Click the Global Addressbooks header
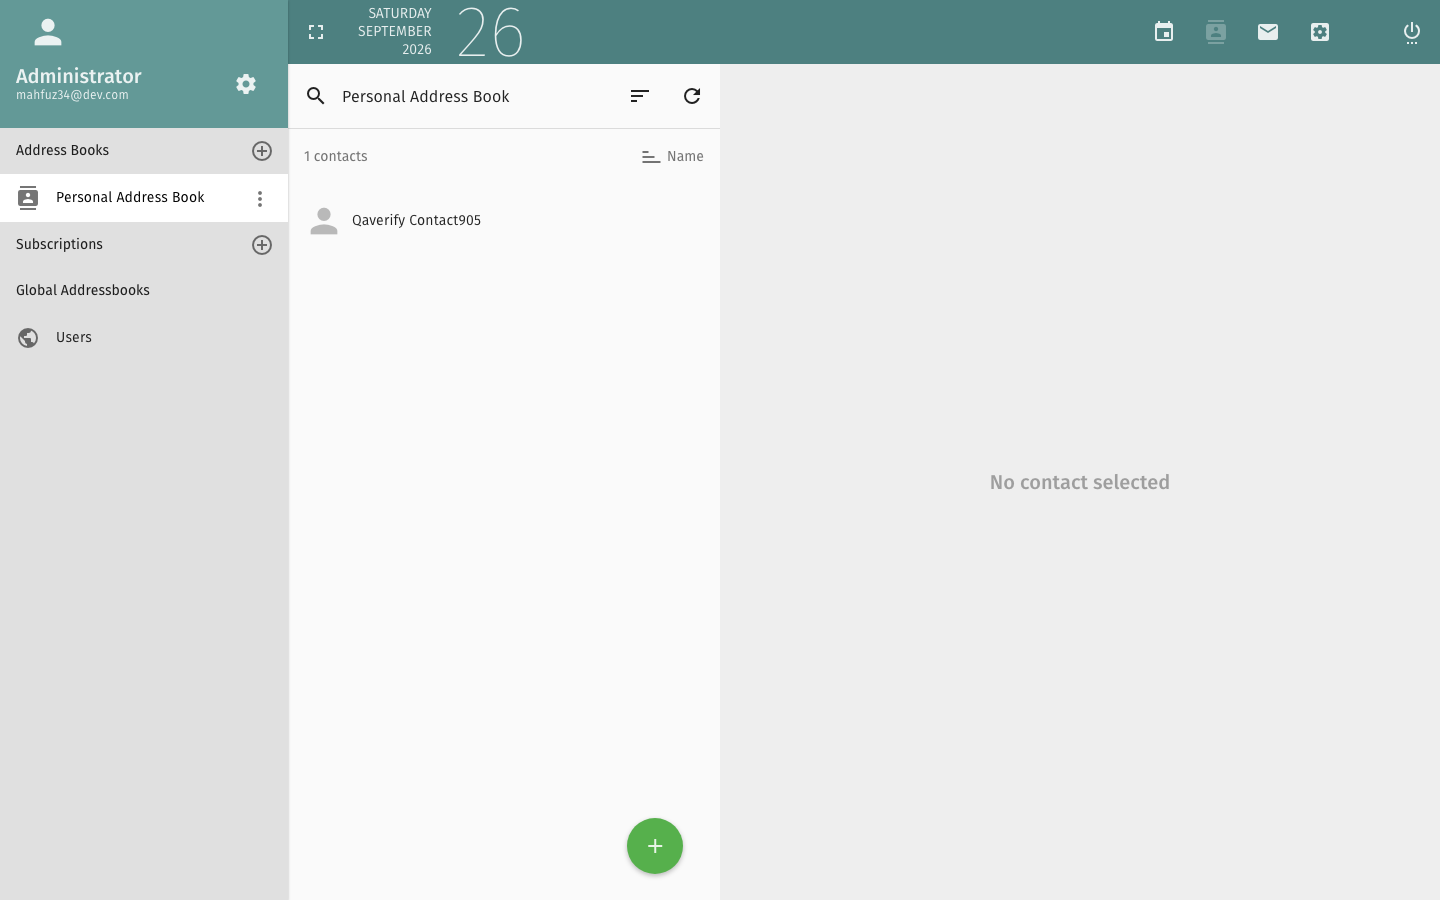Screen dimensions: 1440x900 pos(83,291)
